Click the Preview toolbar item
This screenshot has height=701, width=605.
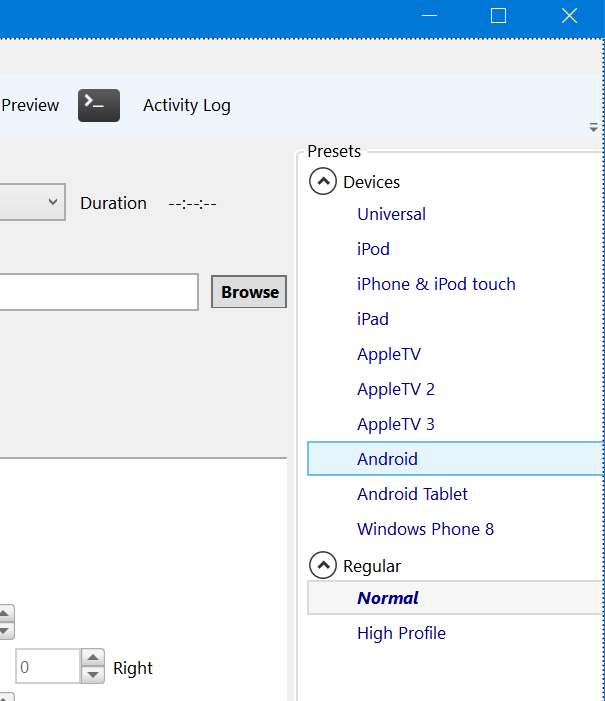pos(30,106)
